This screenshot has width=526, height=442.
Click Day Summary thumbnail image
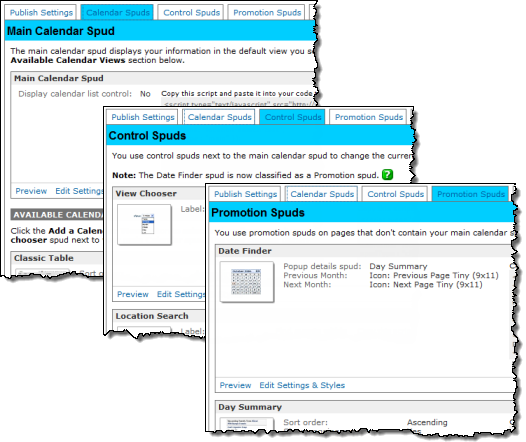point(247,423)
